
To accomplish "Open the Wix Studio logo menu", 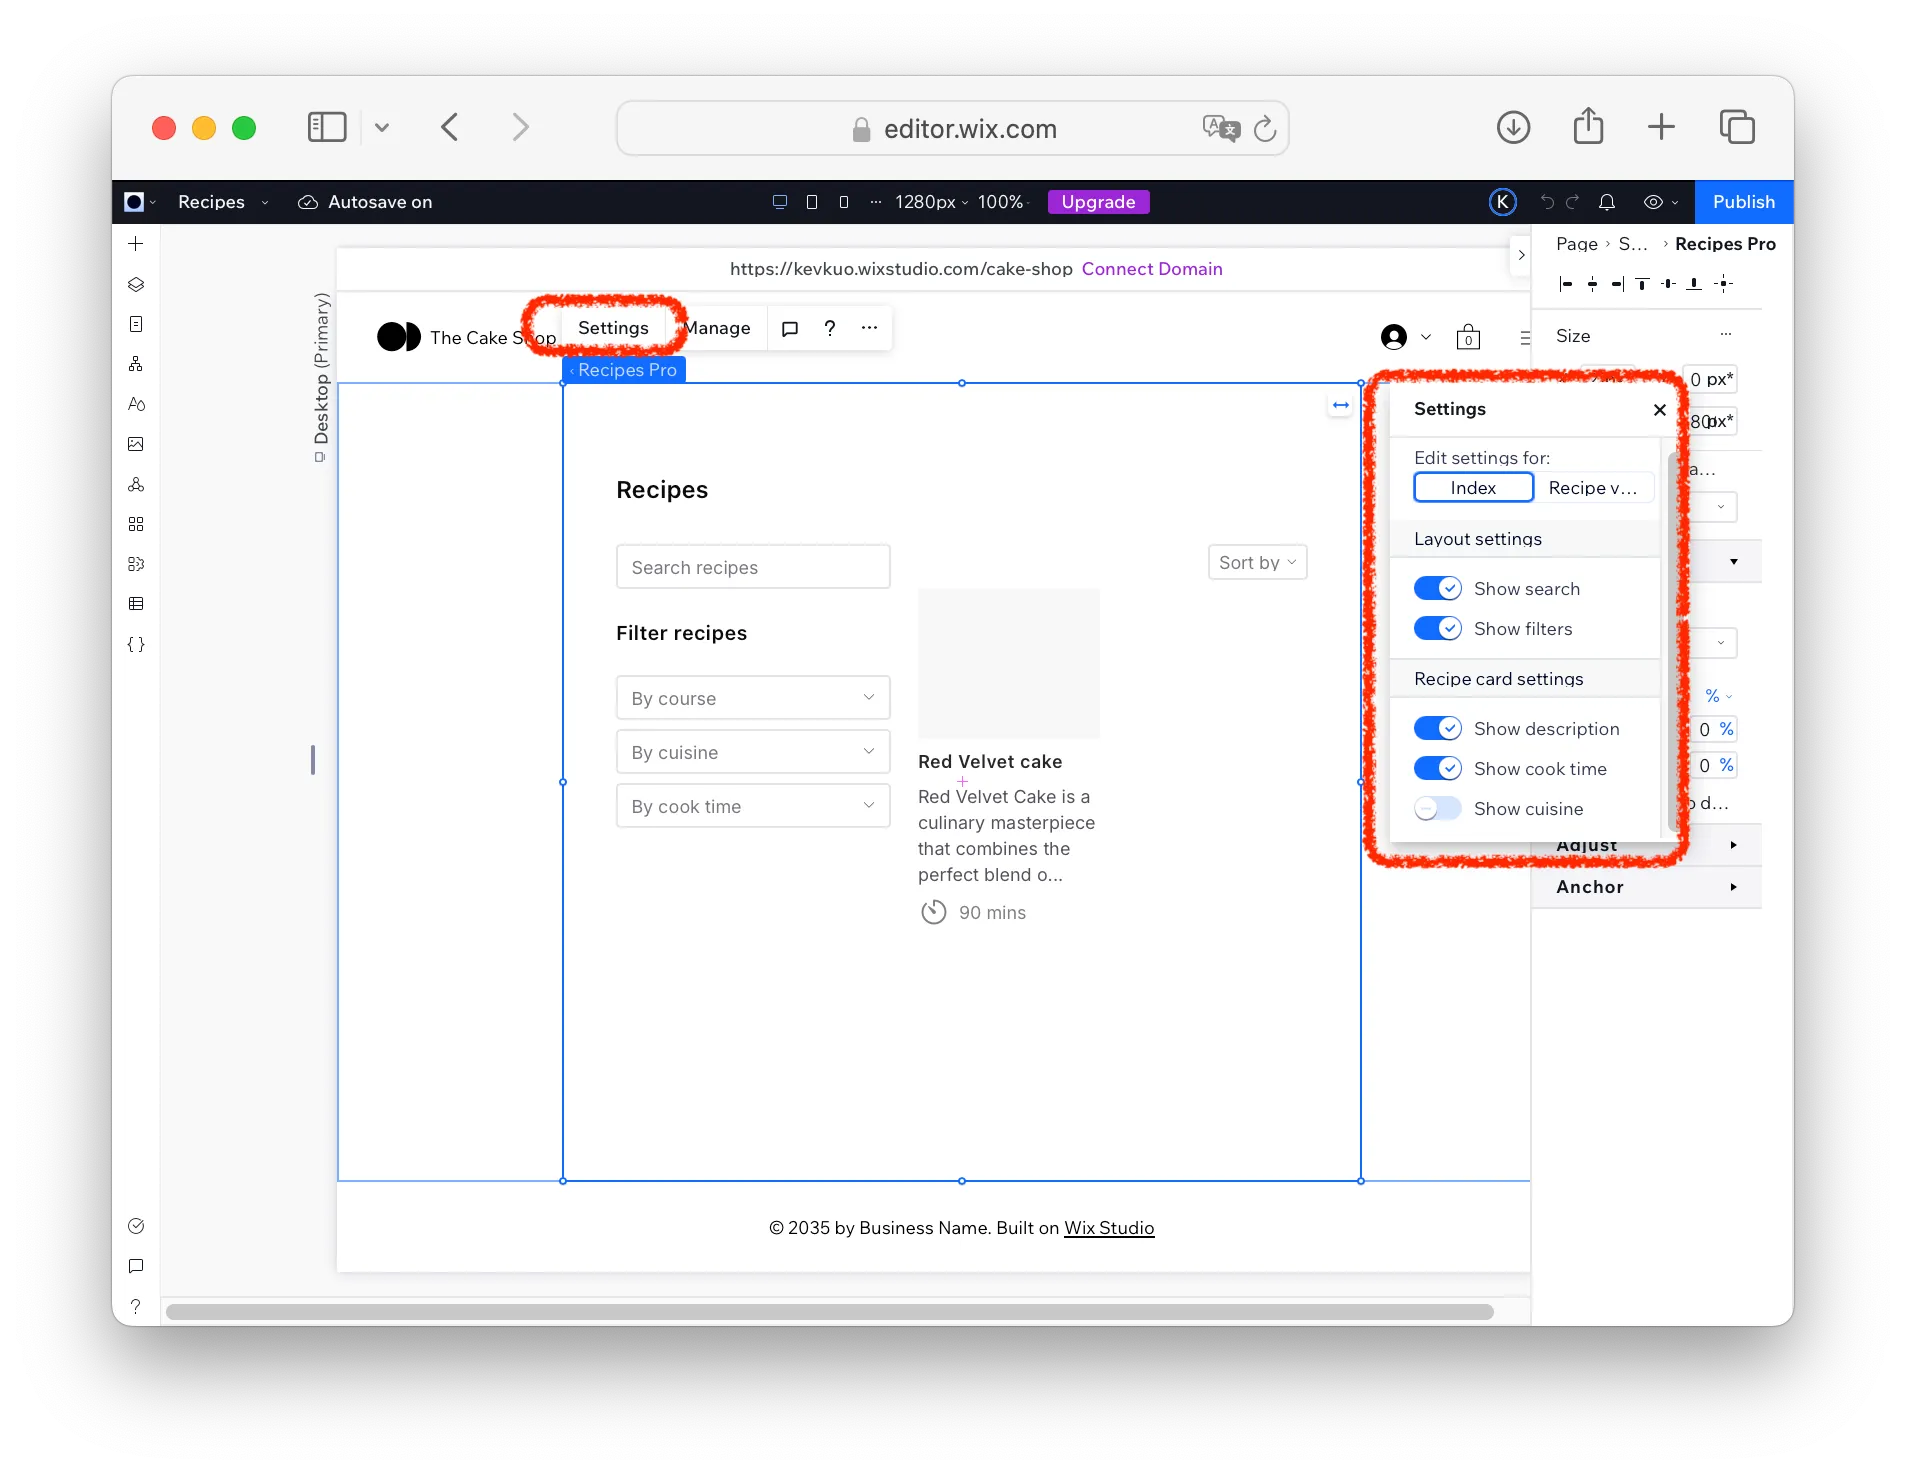I will [x=140, y=202].
